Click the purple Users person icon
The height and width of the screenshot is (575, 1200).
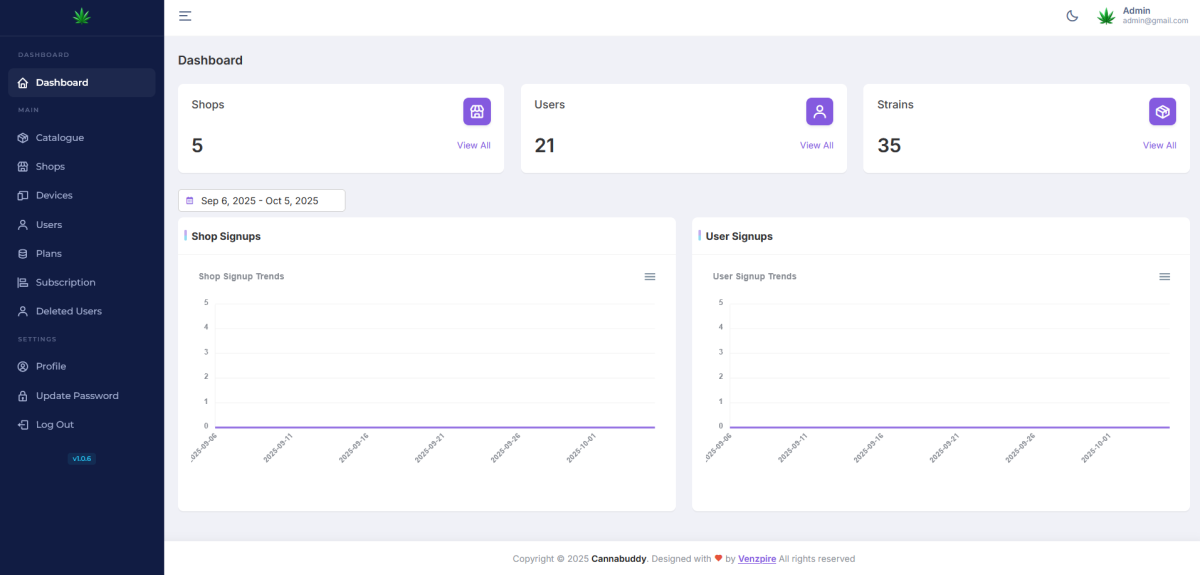(x=819, y=112)
